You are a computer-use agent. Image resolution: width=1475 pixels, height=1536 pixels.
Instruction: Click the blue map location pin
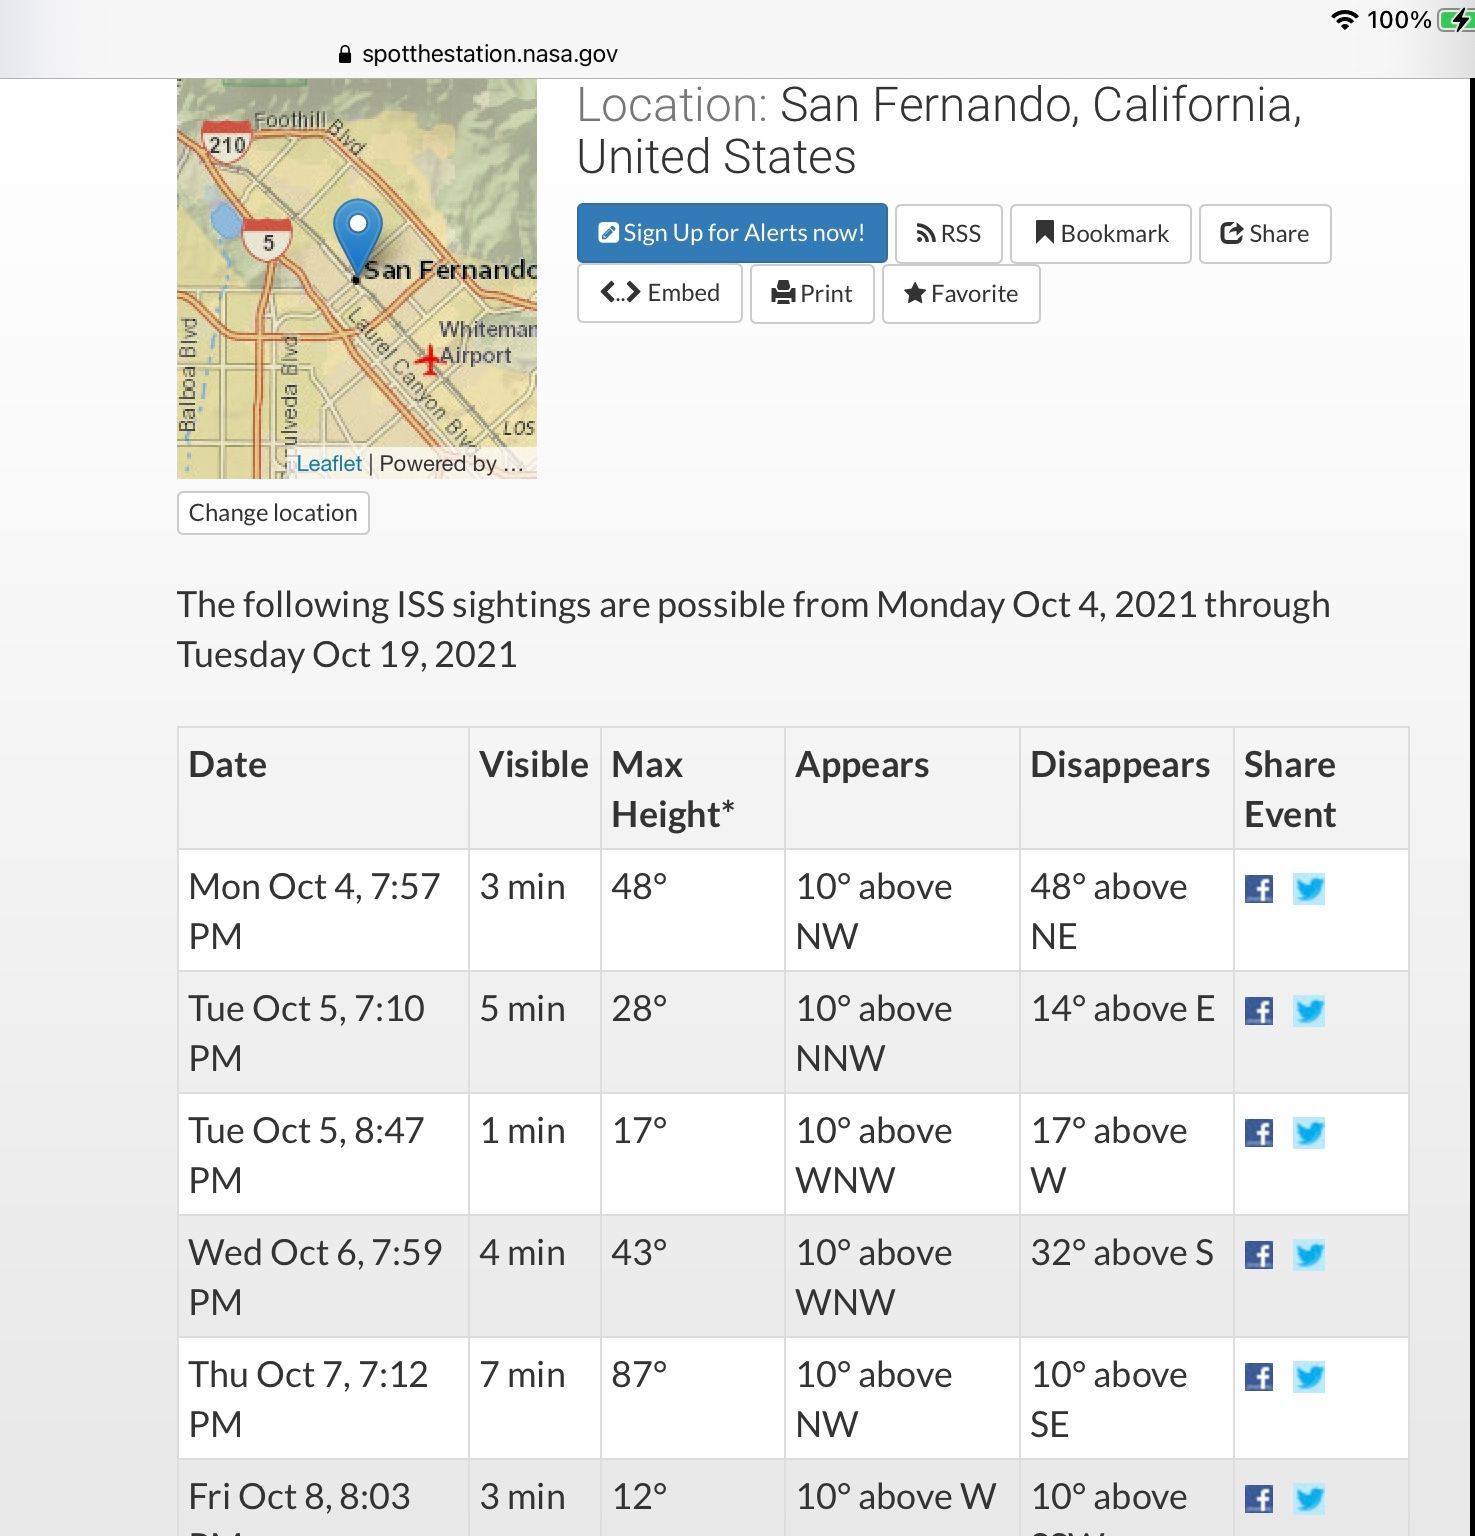357,232
